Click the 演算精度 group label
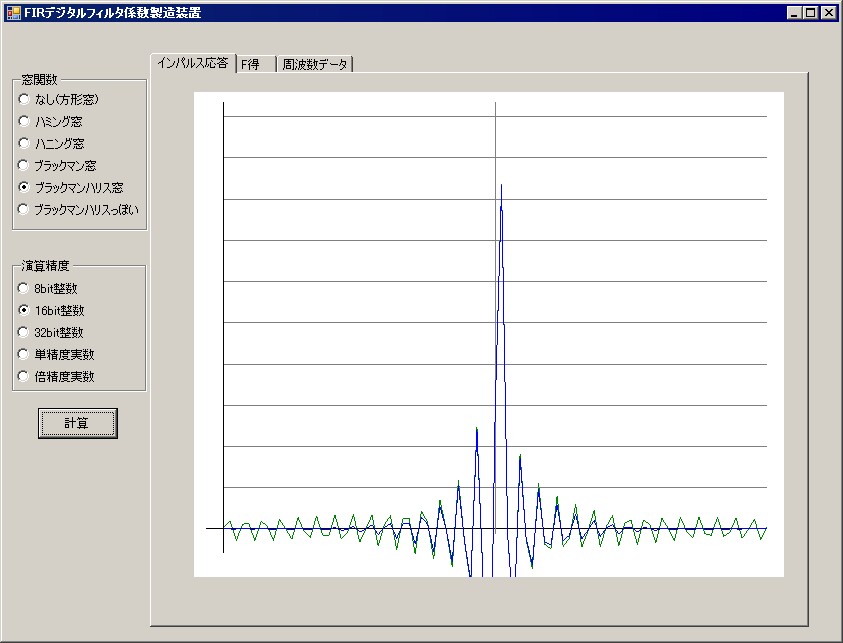This screenshot has width=843, height=643. coord(45,266)
